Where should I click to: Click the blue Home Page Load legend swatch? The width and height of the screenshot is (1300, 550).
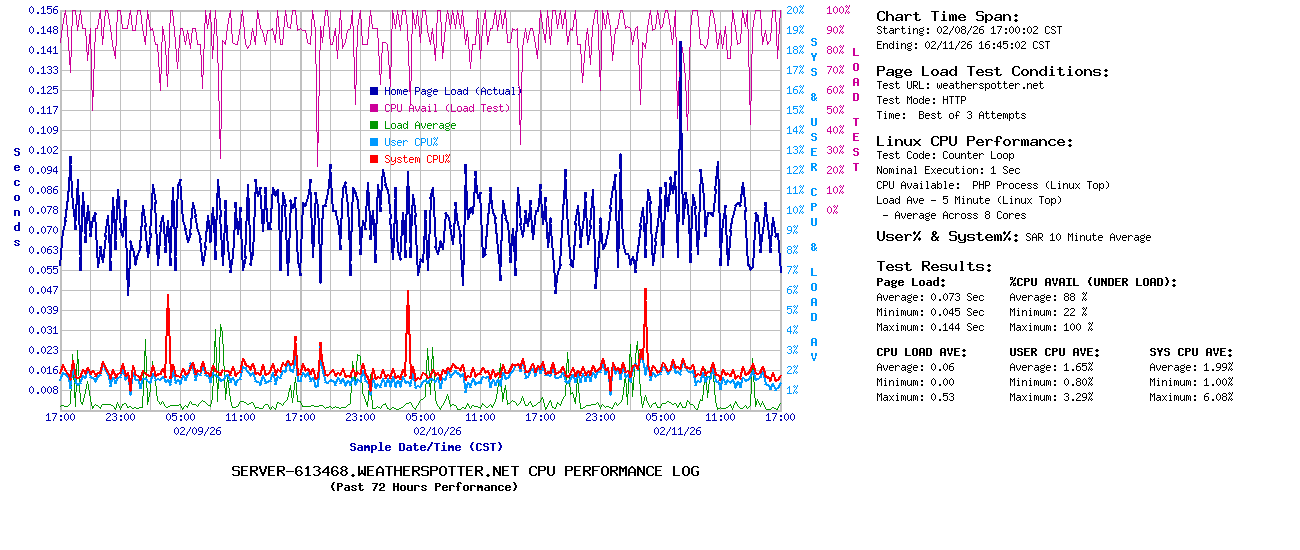[374, 91]
